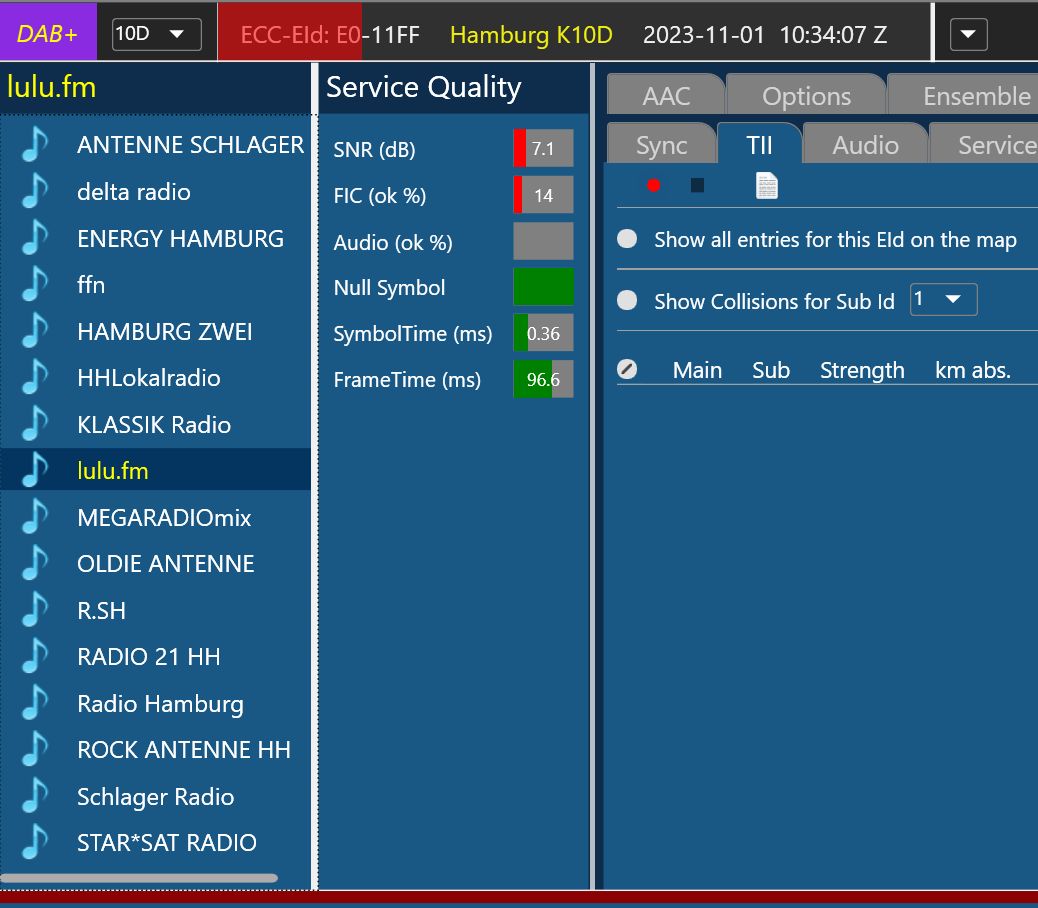Click the SNR (dB) level bar

543,149
